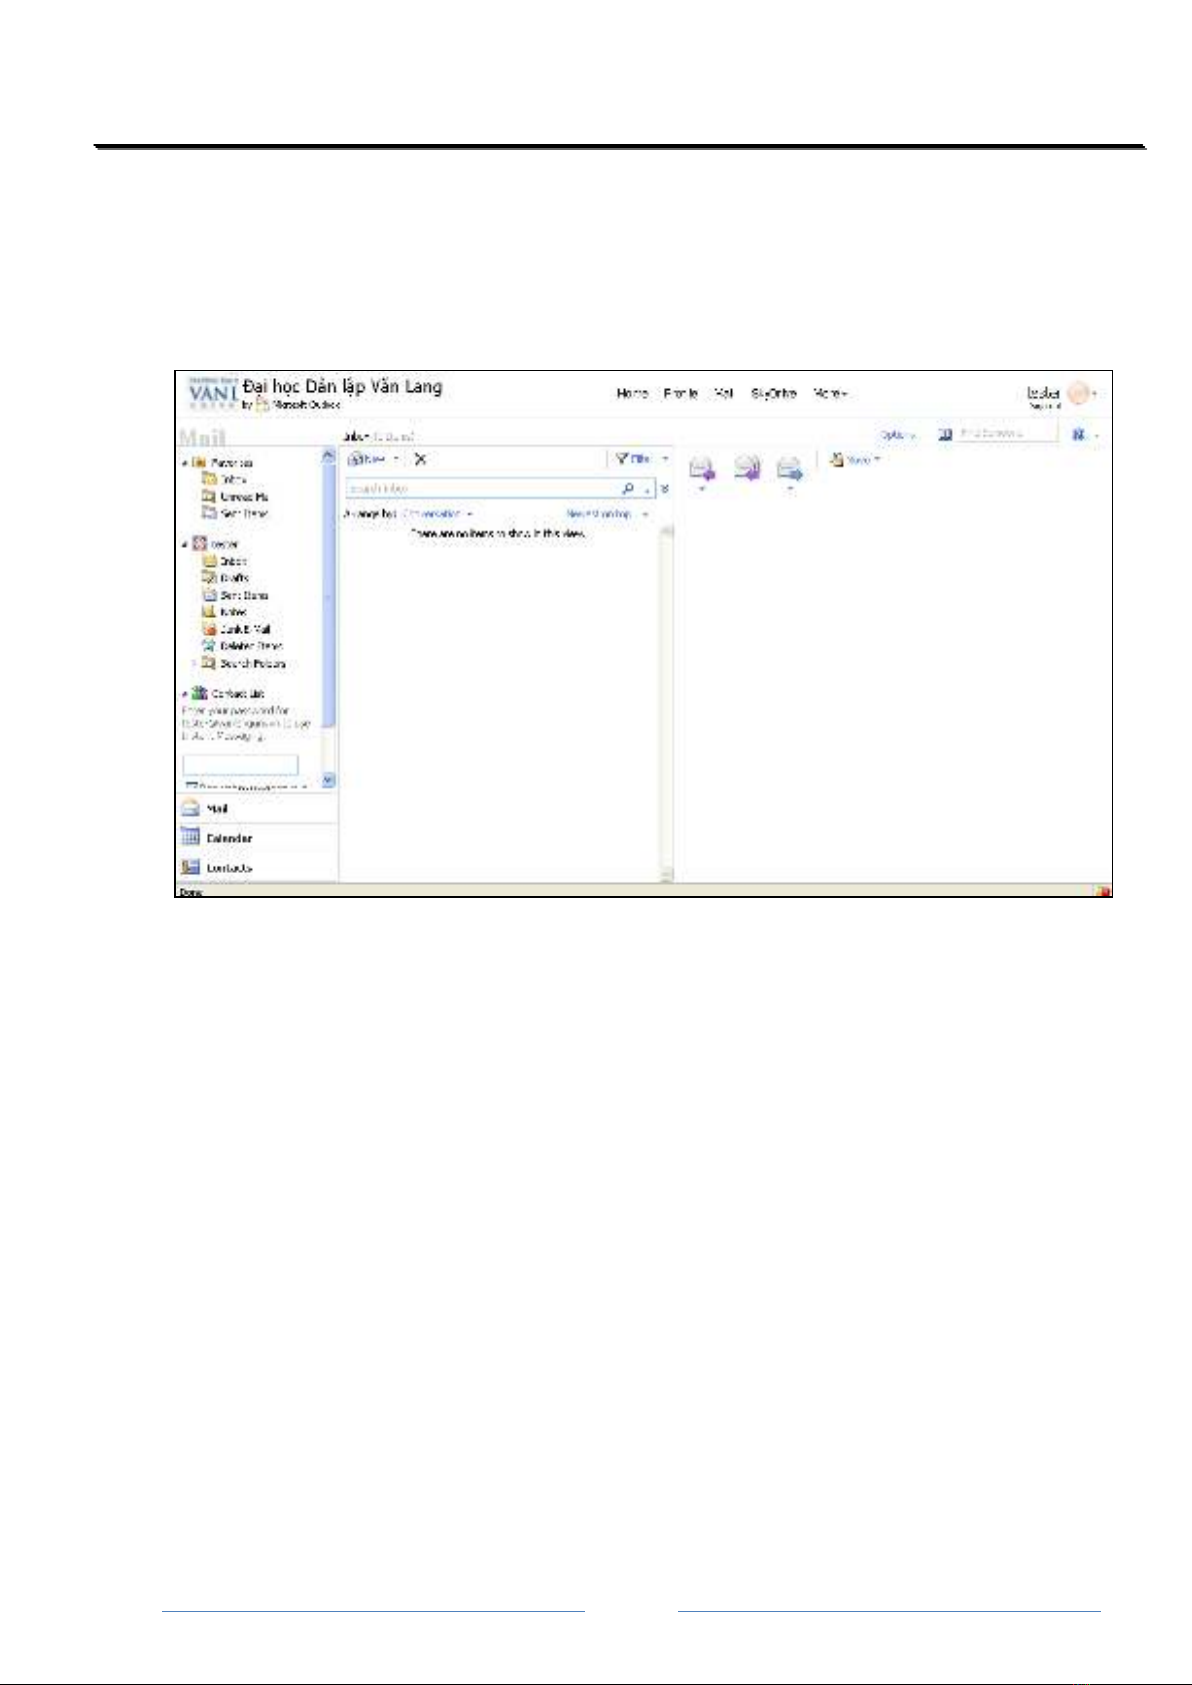Screen dimensions: 1192x1685
Task: Collapse the Favorites folder group
Action: tap(185, 463)
